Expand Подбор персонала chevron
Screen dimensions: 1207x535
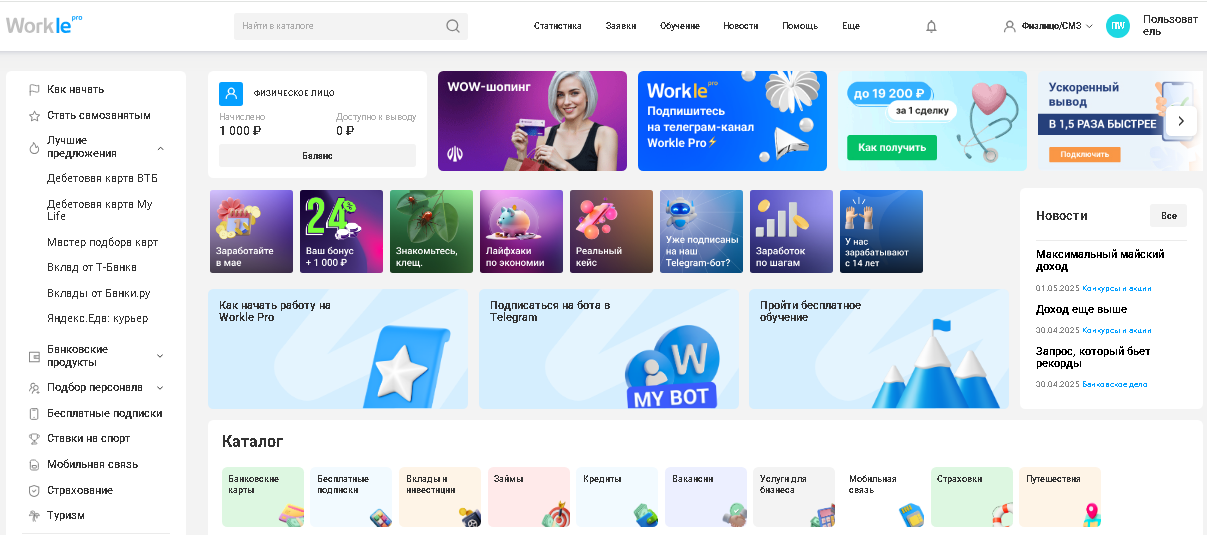pos(160,388)
